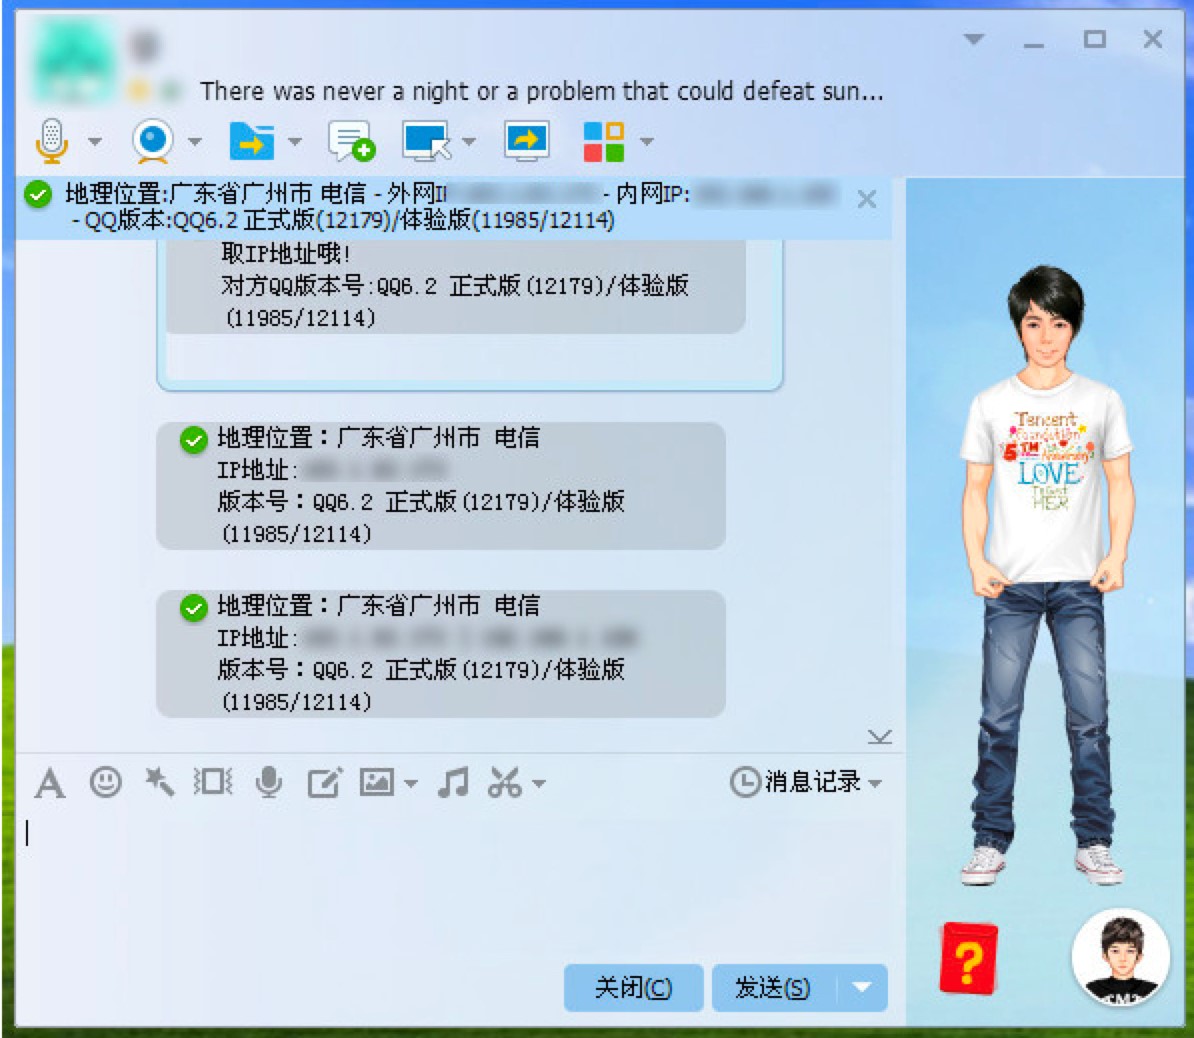
Task: Start a voice call with microphone icon
Action: point(52,141)
